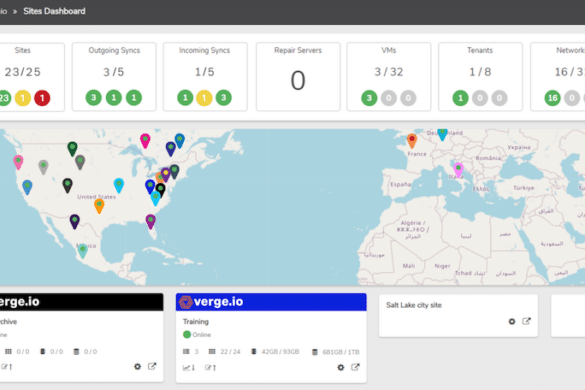Screen dimensions: 585x390
Task: Click the green 23 badge under Sites
Action: 4,98
